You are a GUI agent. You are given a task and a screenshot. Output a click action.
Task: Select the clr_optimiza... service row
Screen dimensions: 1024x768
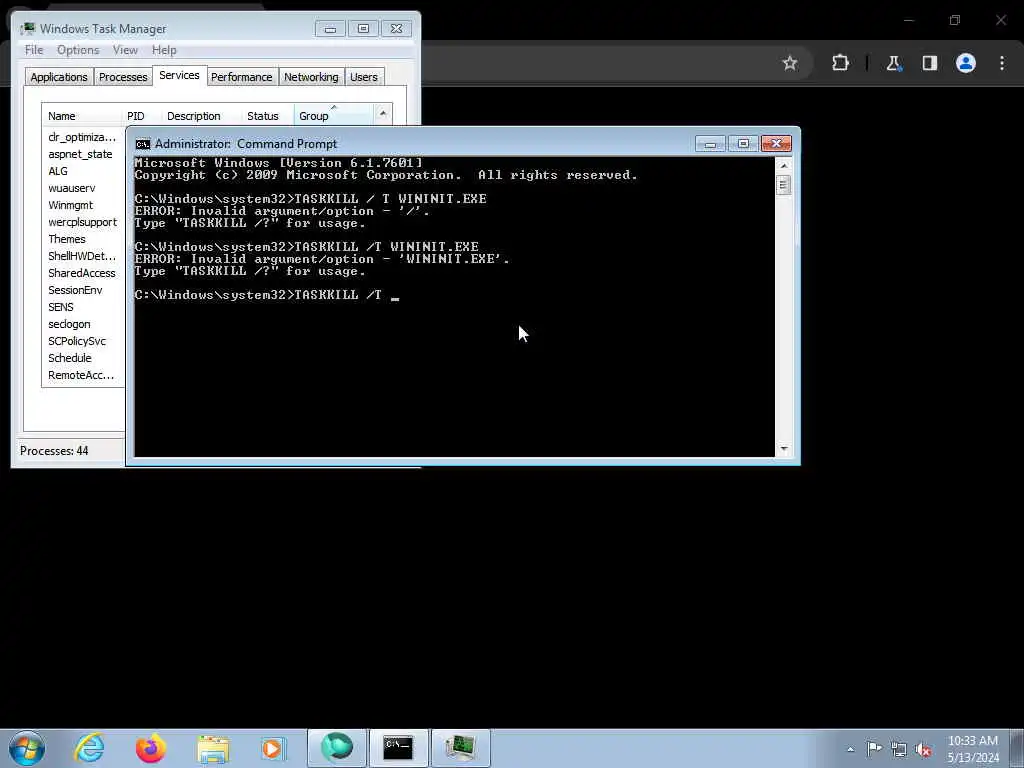[x=82, y=137]
